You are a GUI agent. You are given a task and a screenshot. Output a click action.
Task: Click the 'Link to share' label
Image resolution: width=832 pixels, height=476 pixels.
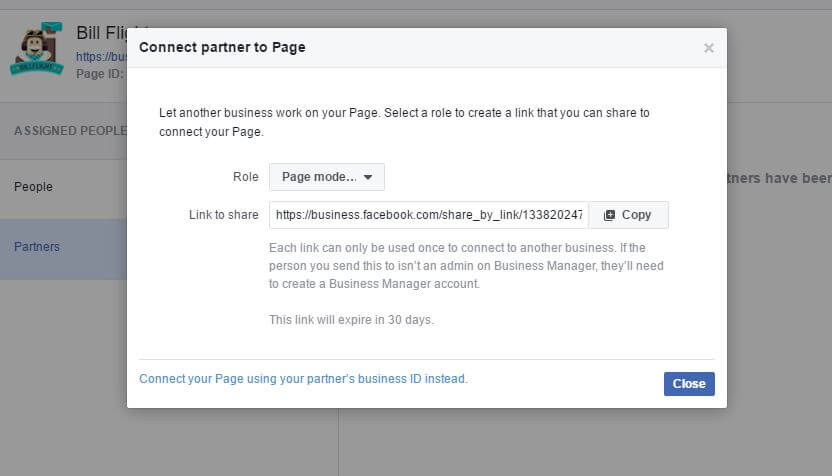(223, 215)
